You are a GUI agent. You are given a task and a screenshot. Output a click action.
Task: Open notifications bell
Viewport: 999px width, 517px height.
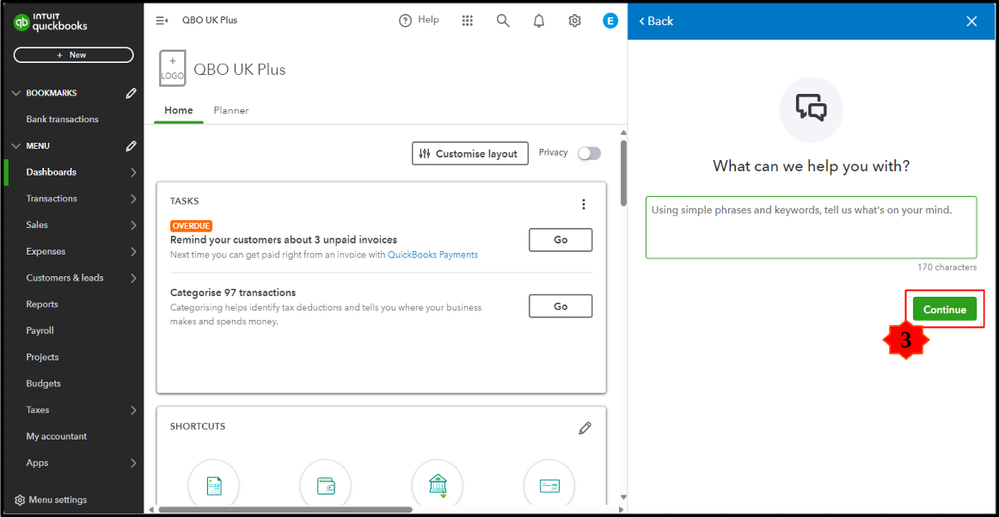click(539, 20)
